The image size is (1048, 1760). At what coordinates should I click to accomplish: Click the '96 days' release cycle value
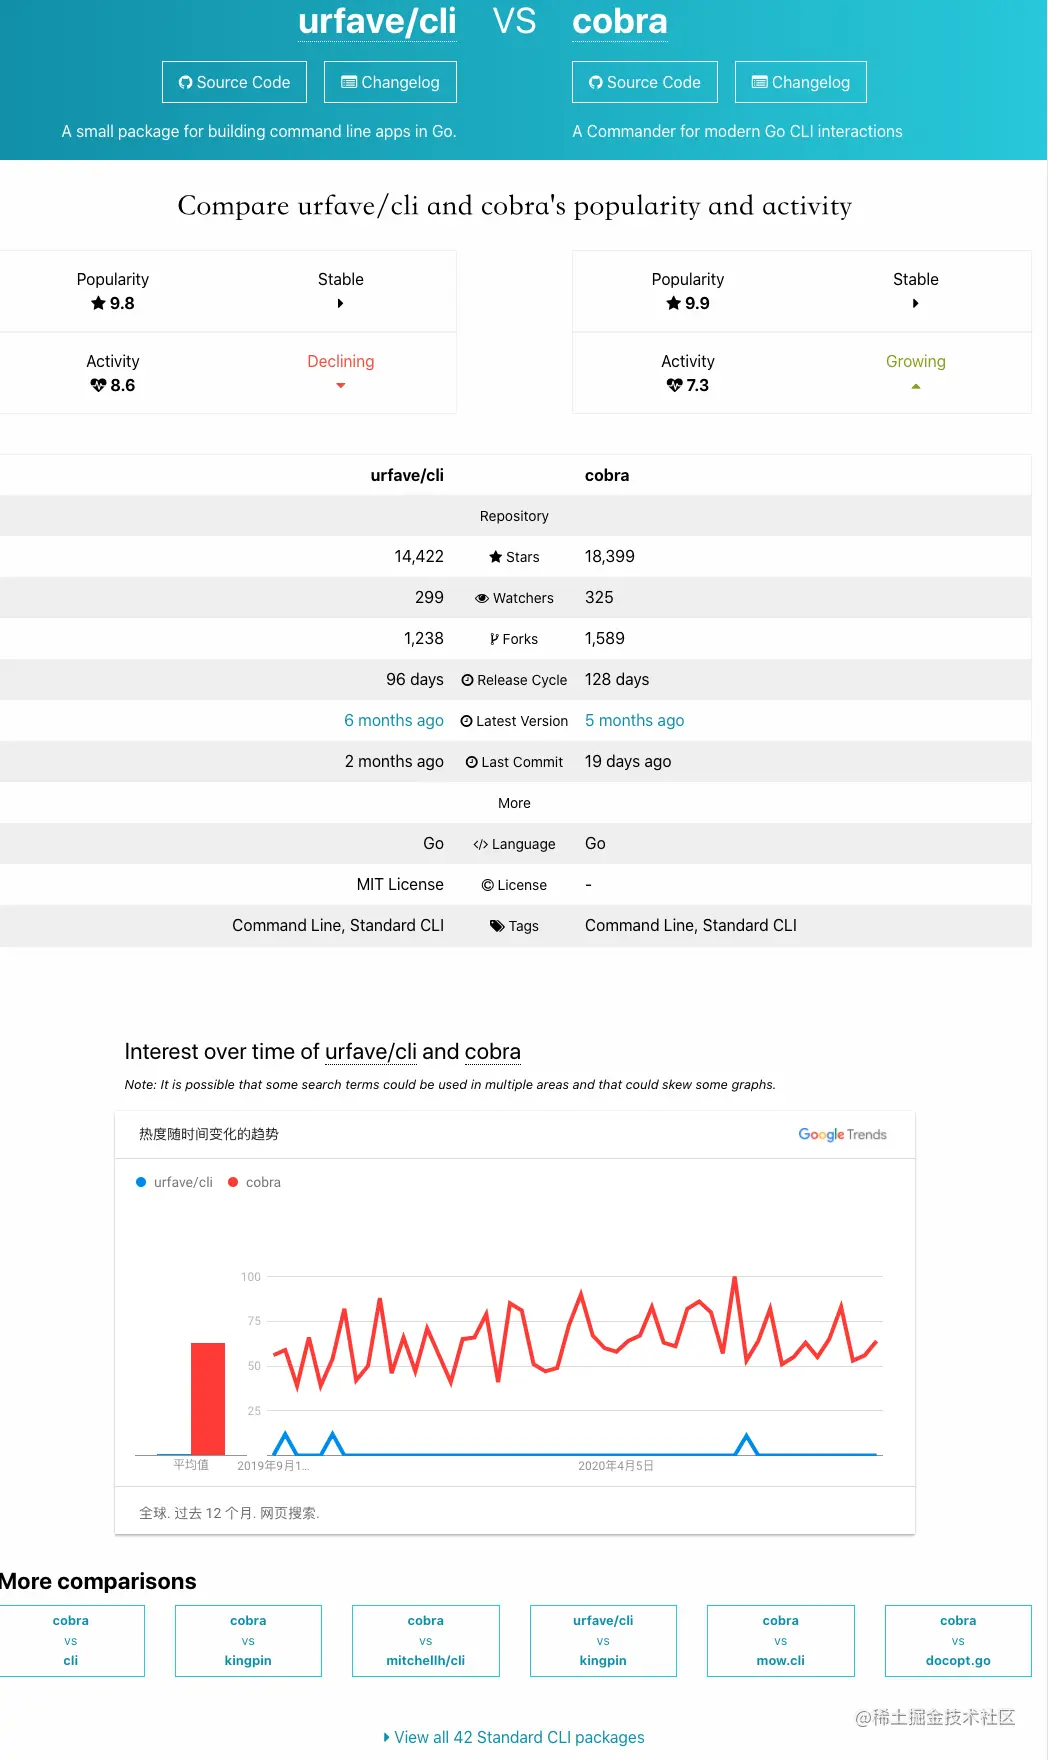[x=415, y=679]
